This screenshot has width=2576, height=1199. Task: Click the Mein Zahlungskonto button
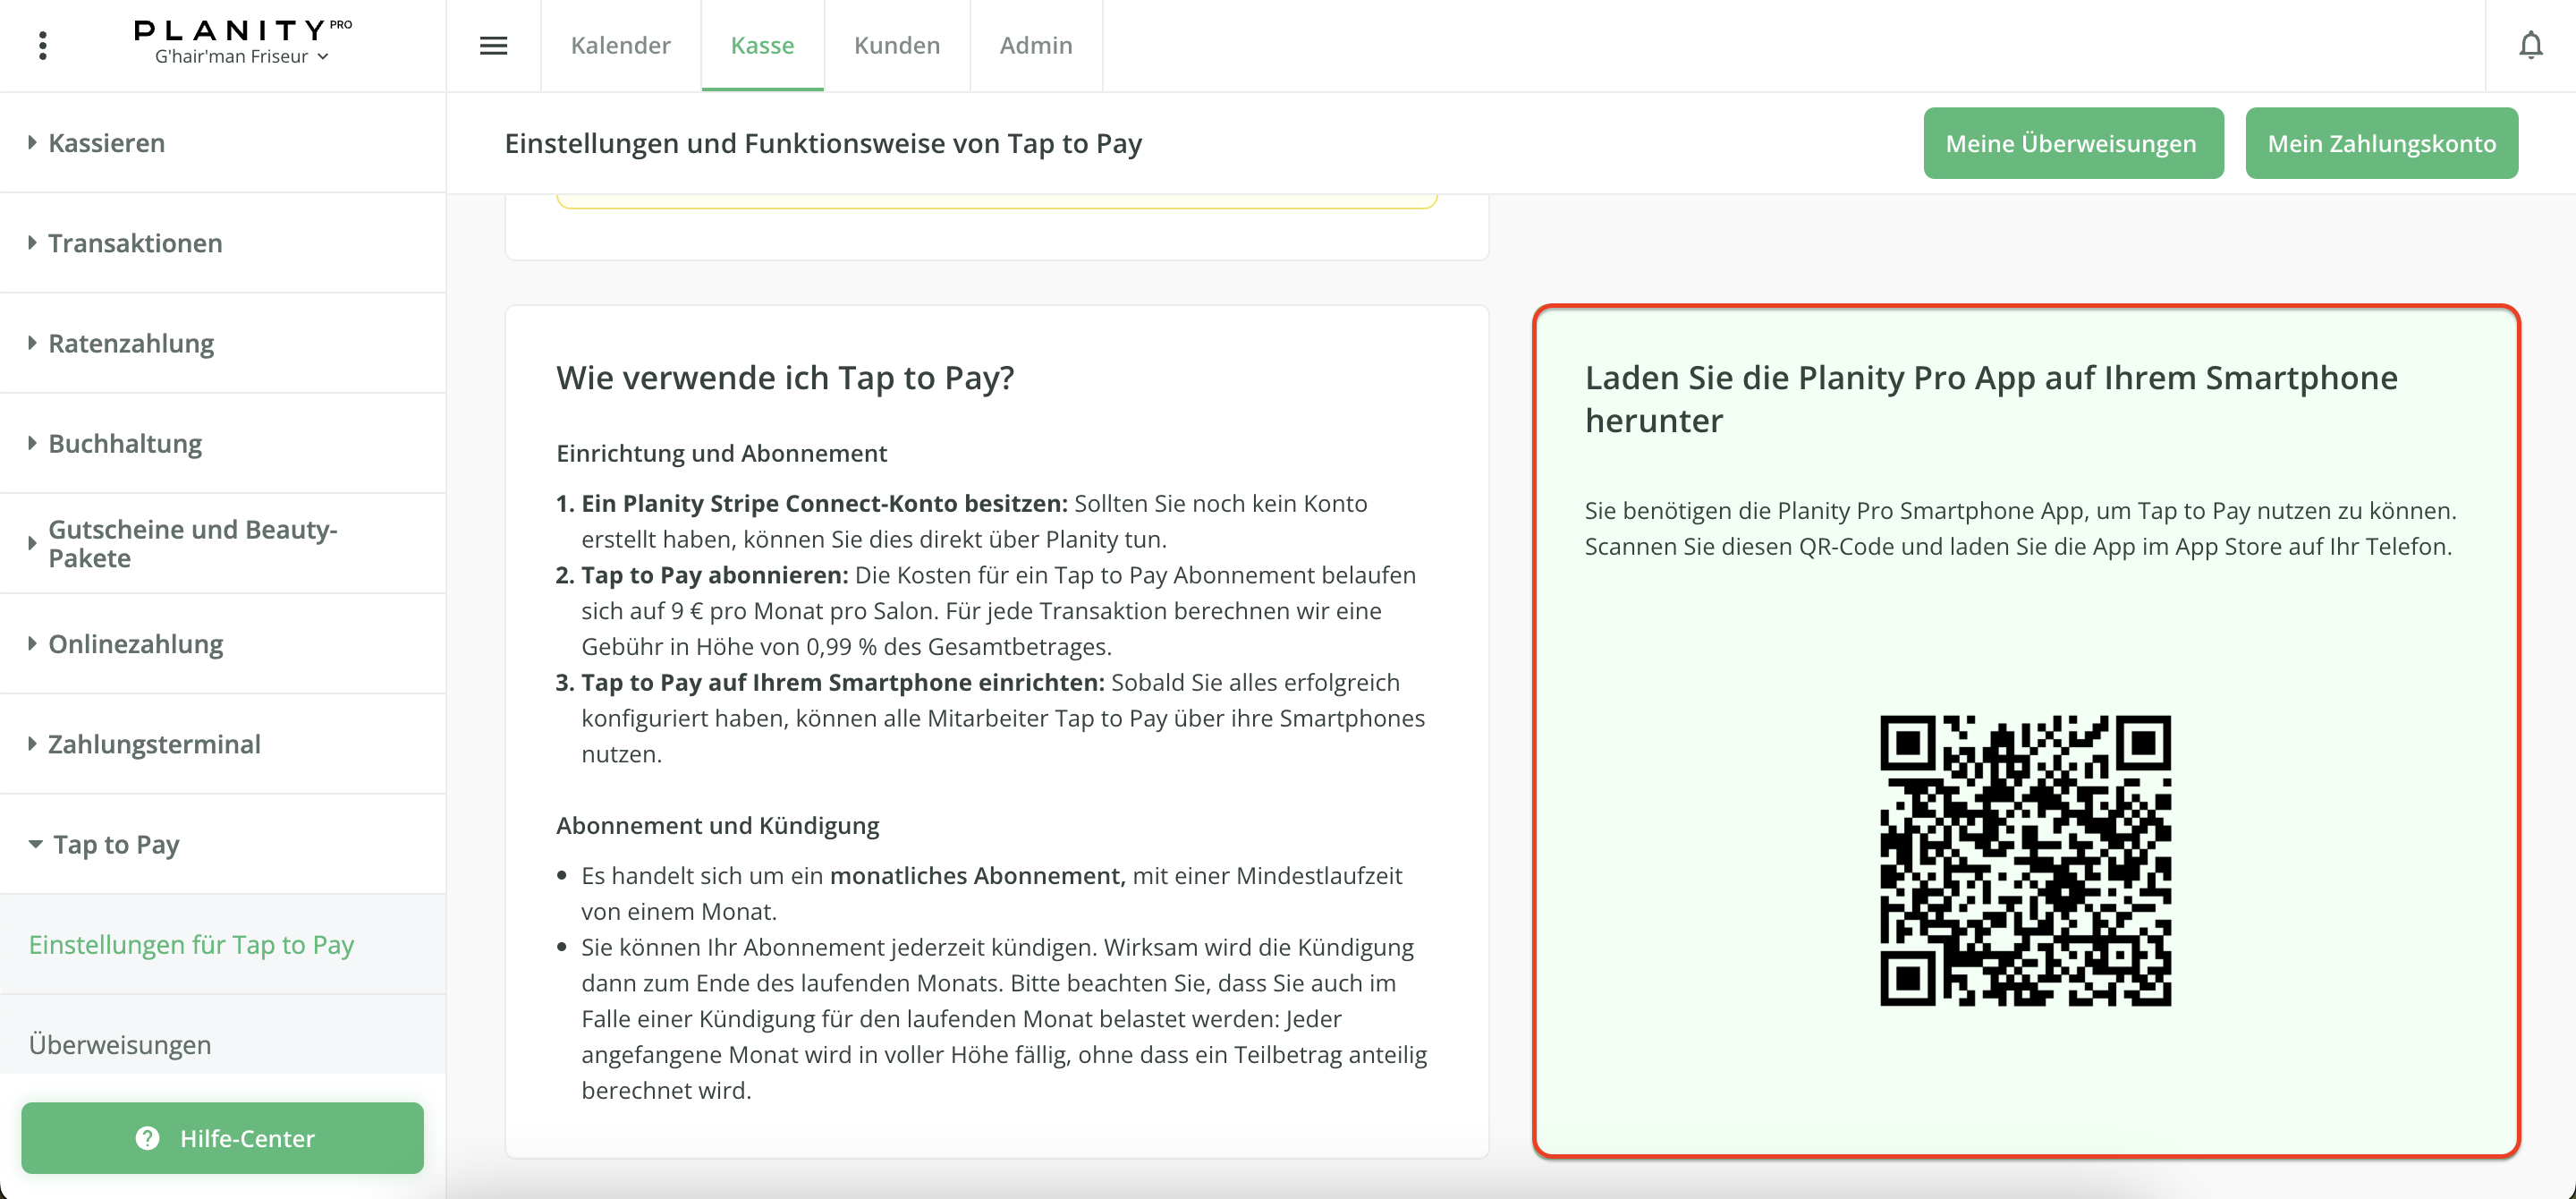[2380, 143]
